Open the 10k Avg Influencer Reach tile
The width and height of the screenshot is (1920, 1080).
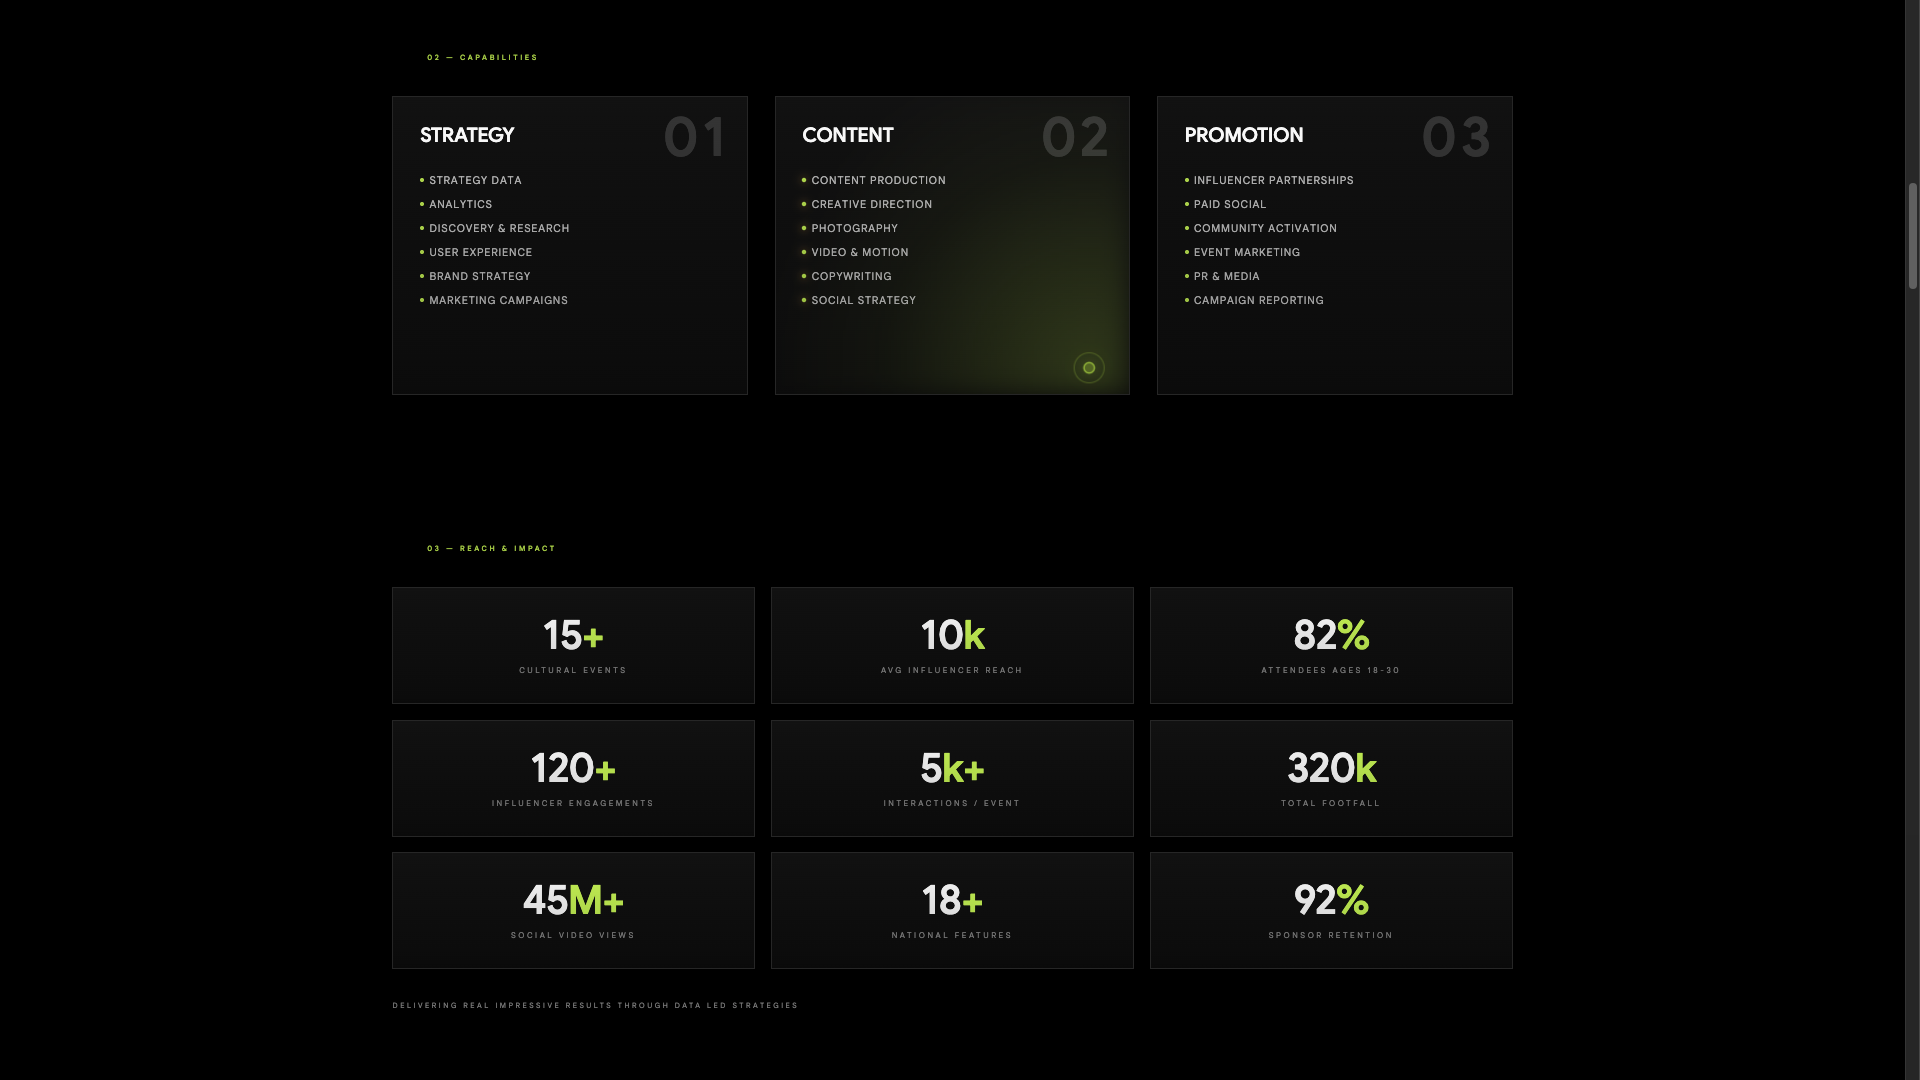coord(952,645)
